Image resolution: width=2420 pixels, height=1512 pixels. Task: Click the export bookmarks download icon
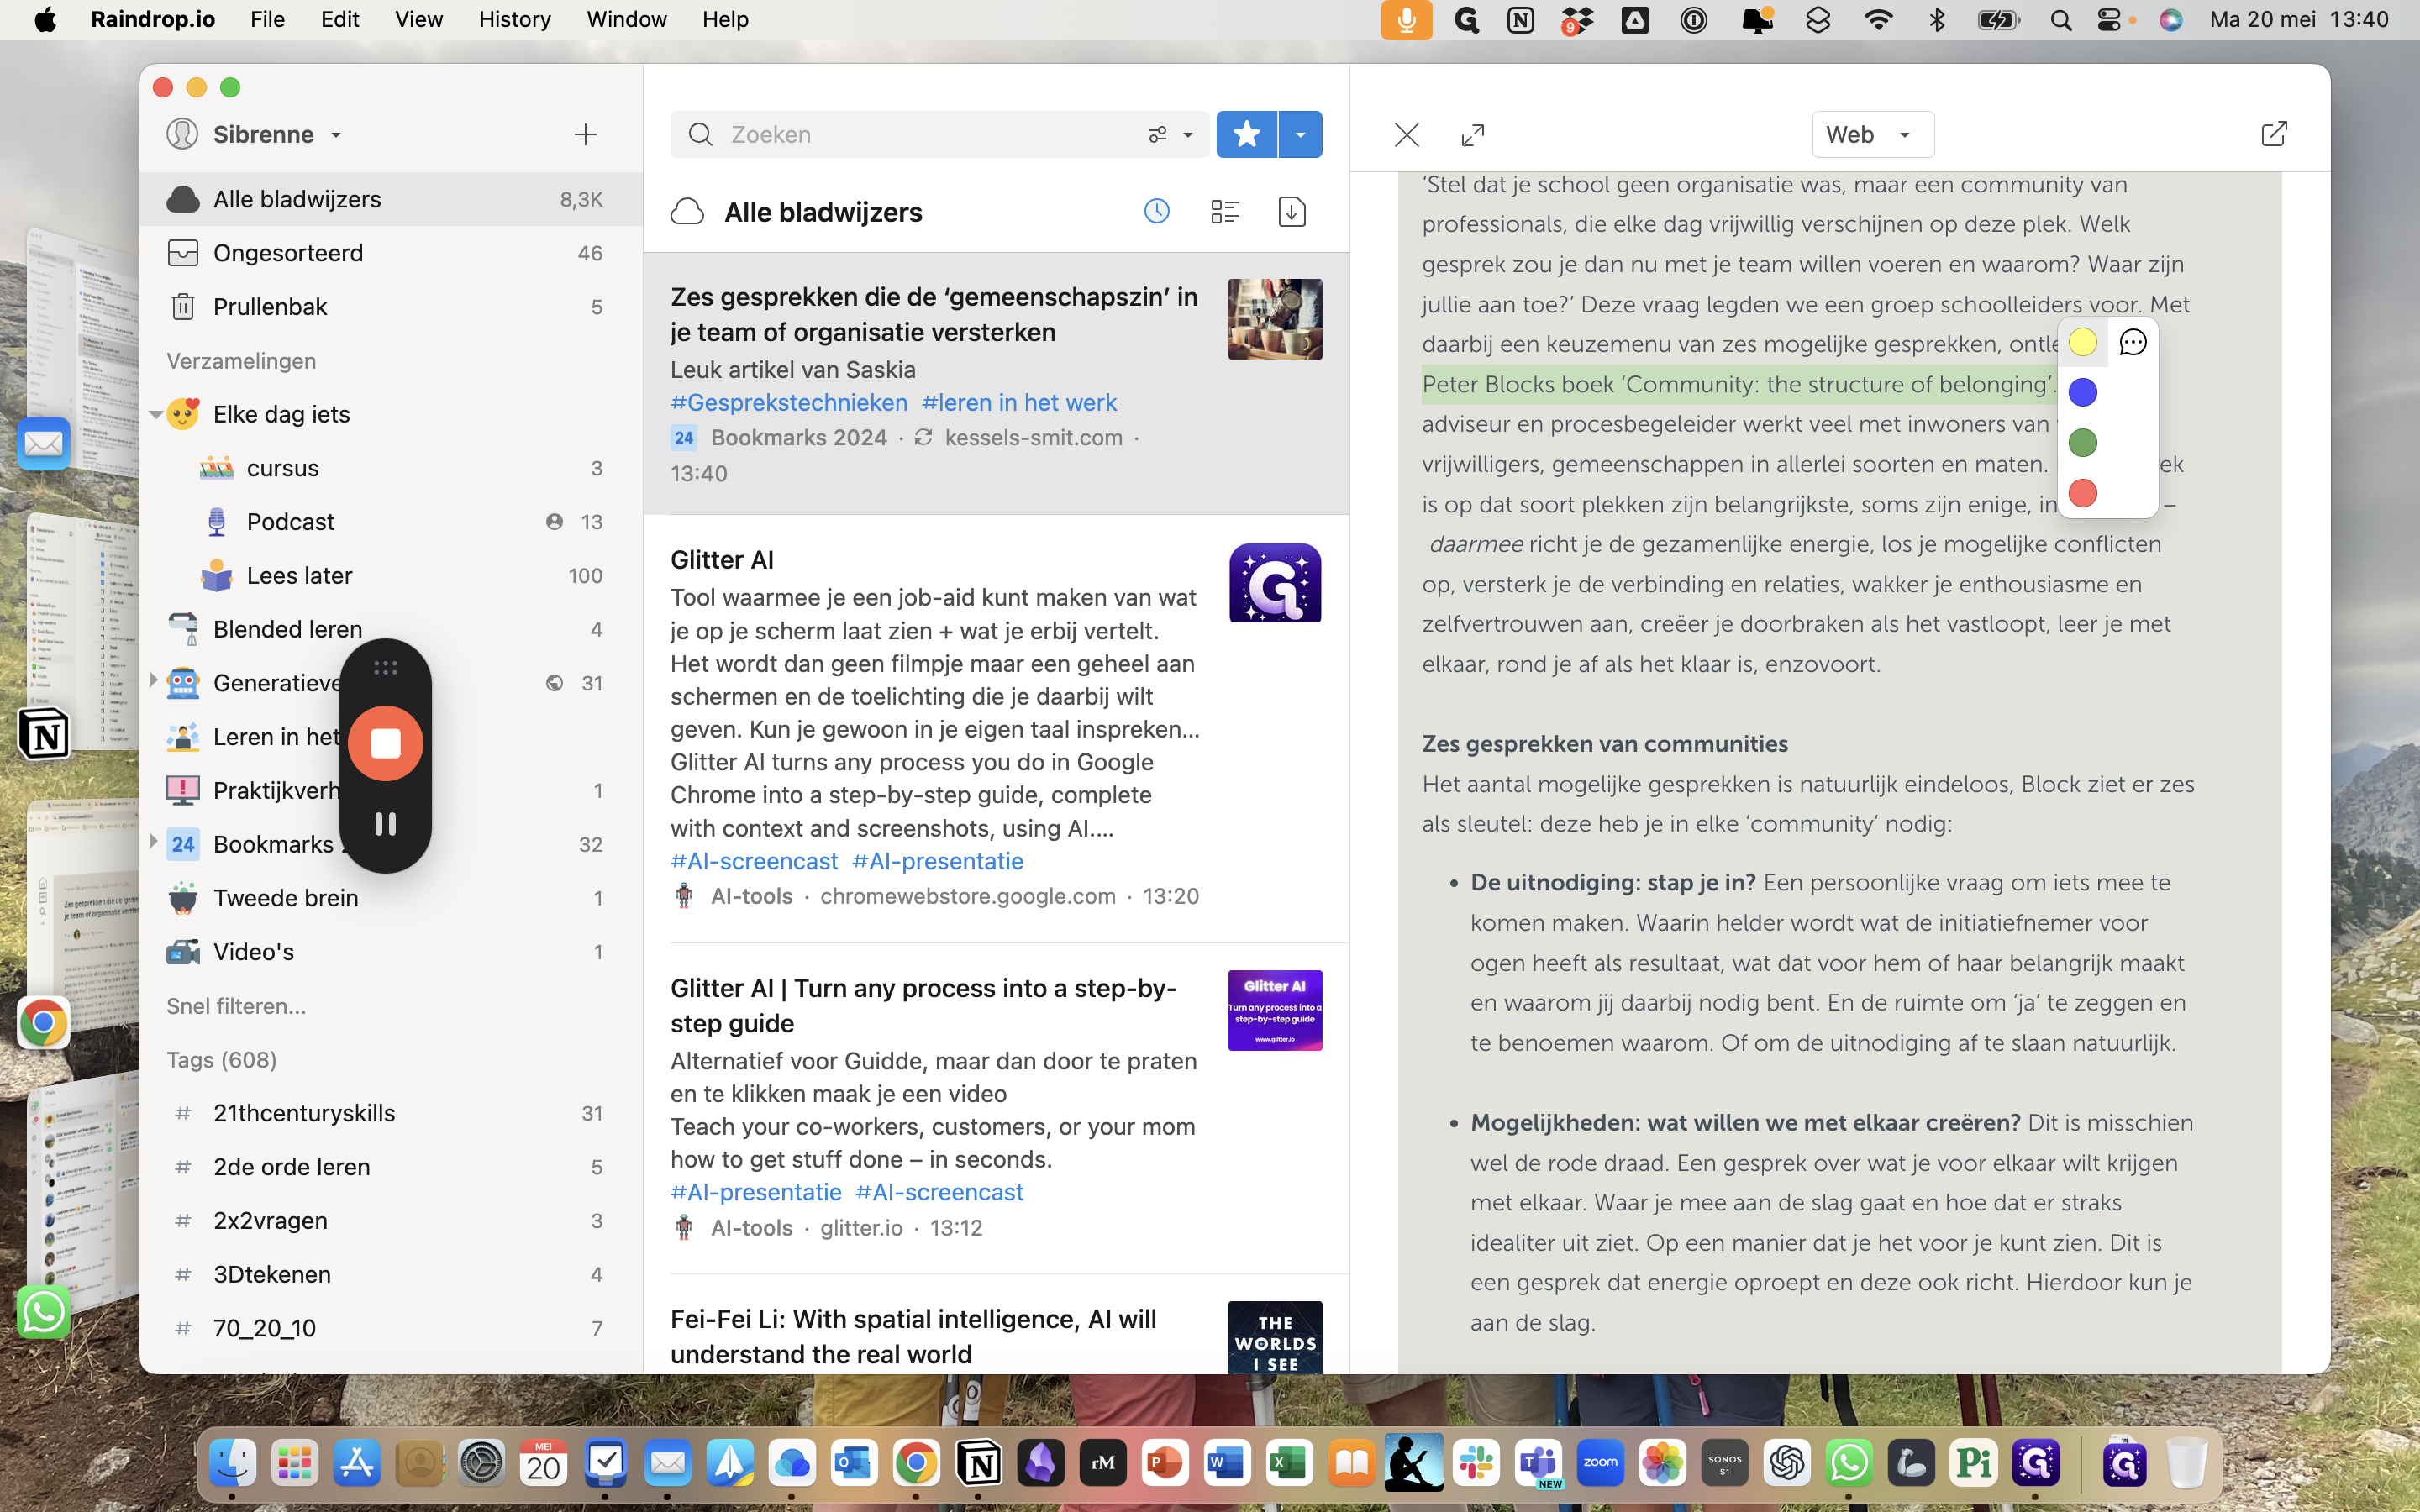pos(1292,211)
